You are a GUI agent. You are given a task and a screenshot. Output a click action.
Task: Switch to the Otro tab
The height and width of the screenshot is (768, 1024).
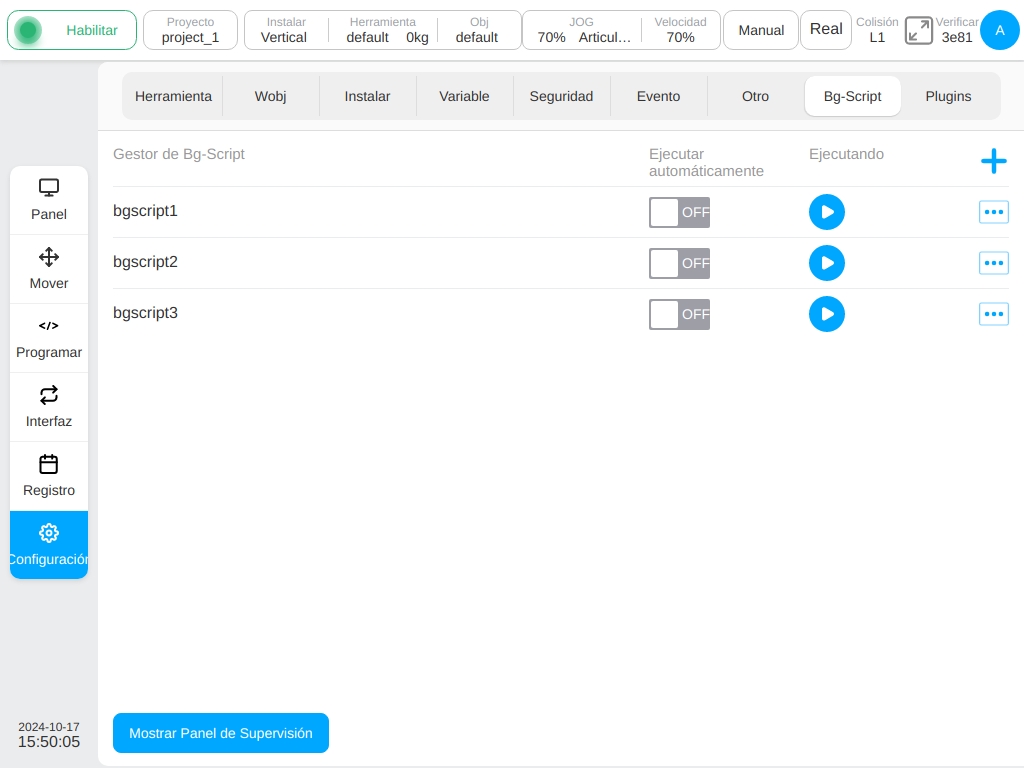click(755, 96)
